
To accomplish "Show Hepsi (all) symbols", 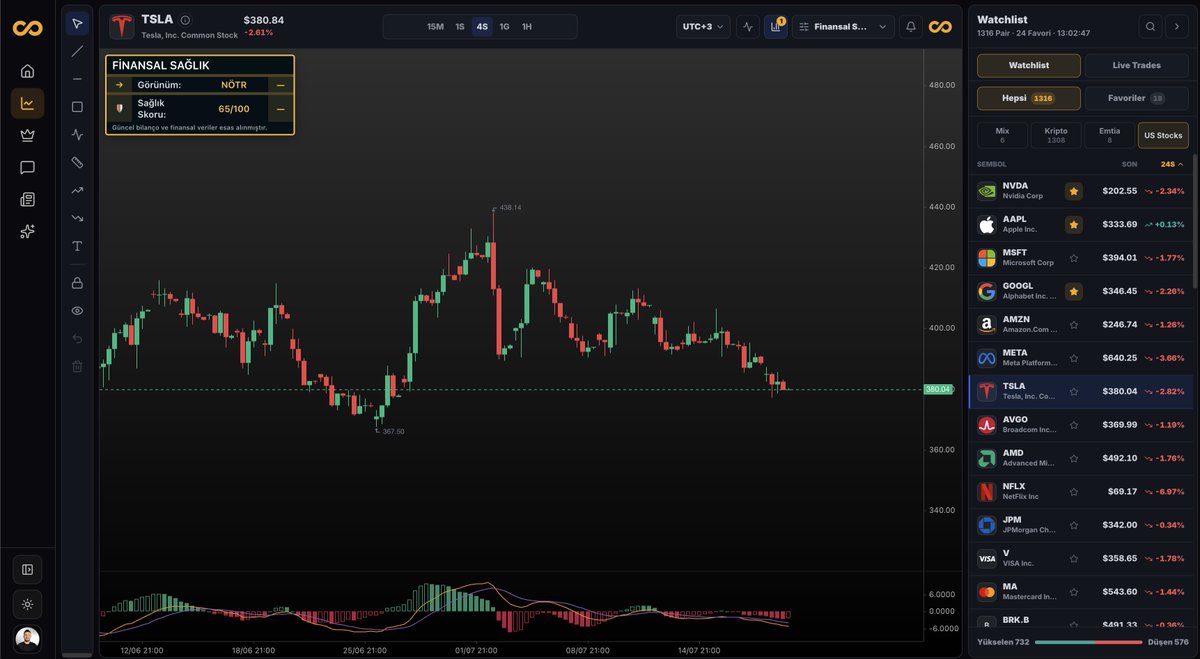I will [x=1028, y=98].
